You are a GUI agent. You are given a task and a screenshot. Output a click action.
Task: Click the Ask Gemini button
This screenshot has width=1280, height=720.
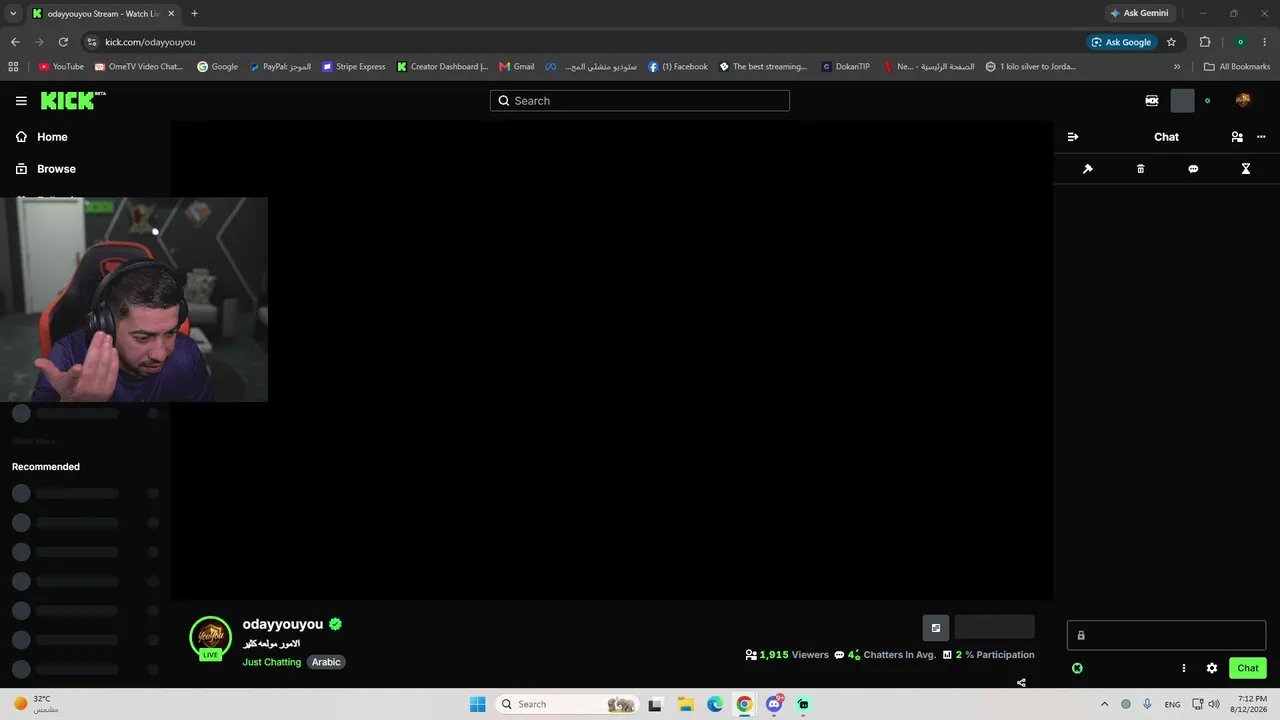[1139, 13]
